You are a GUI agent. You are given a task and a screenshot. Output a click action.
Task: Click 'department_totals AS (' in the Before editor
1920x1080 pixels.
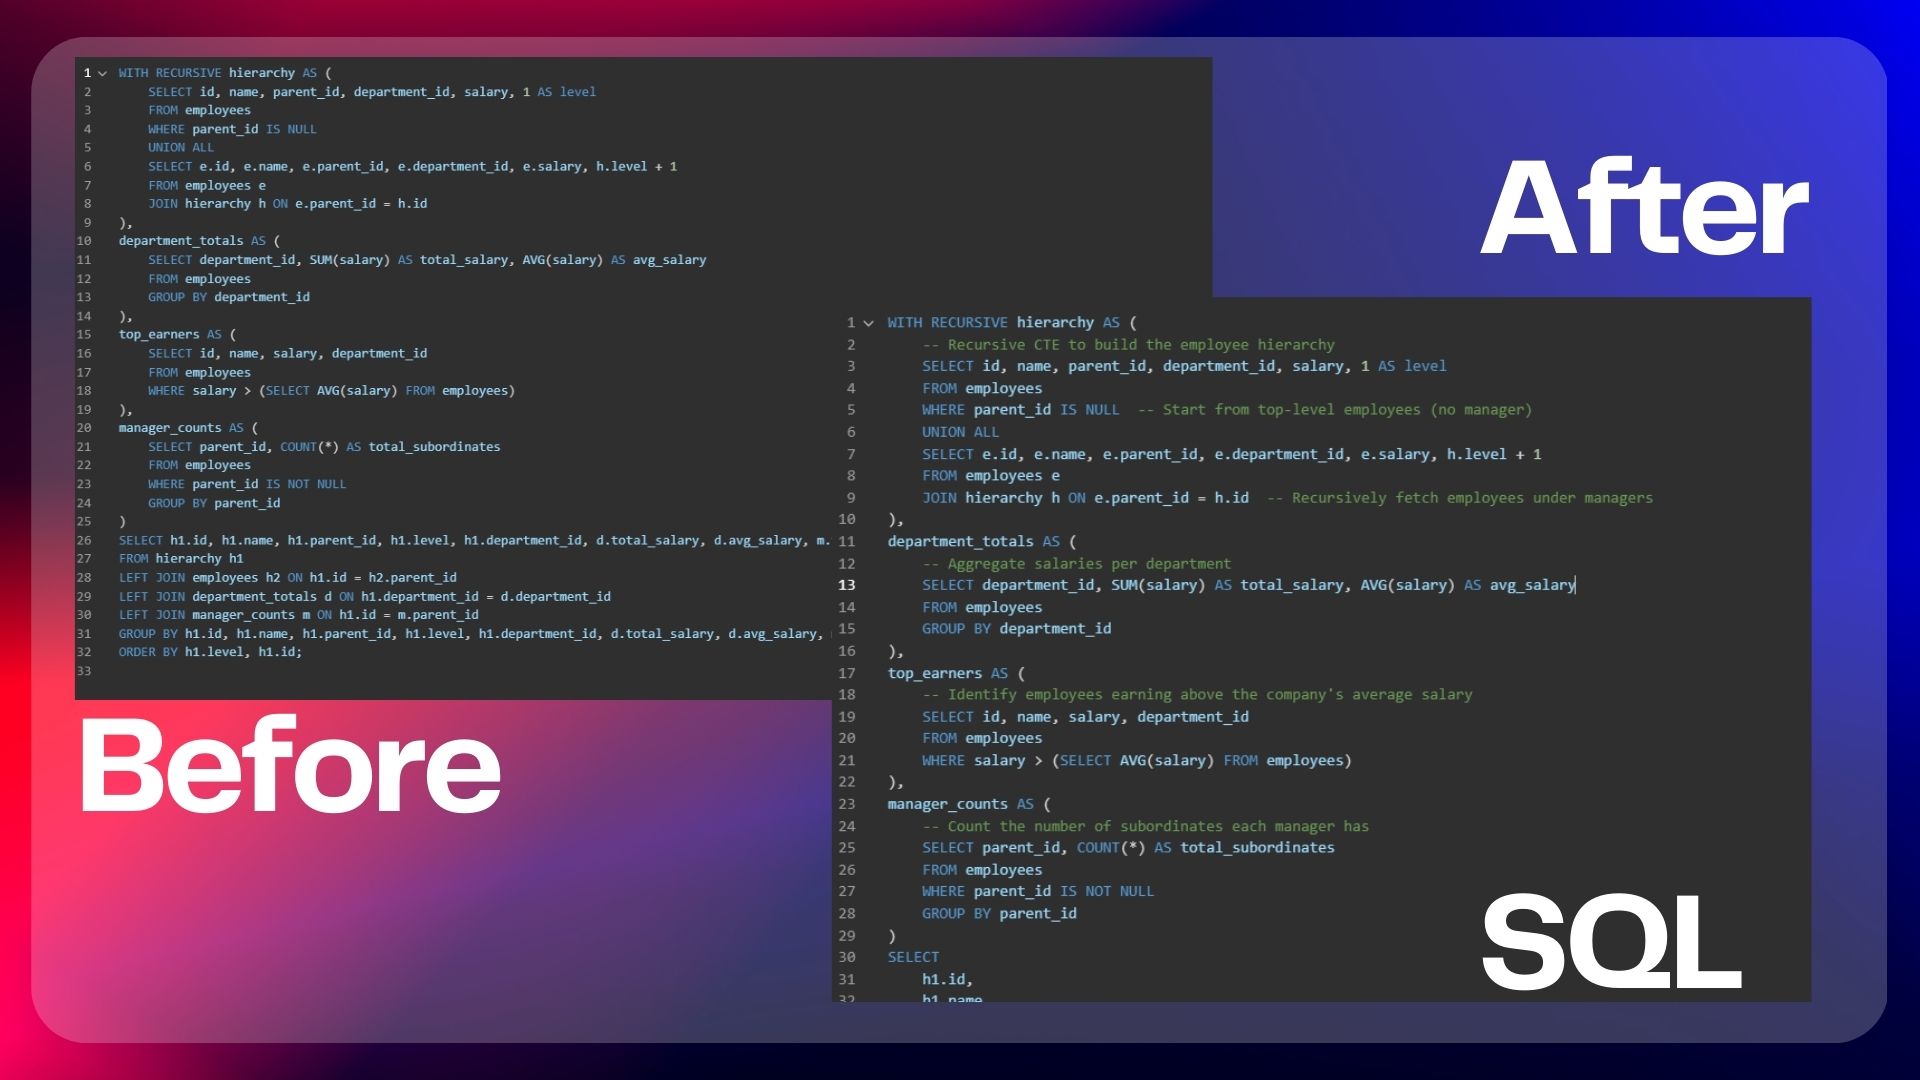pyautogui.click(x=199, y=241)
